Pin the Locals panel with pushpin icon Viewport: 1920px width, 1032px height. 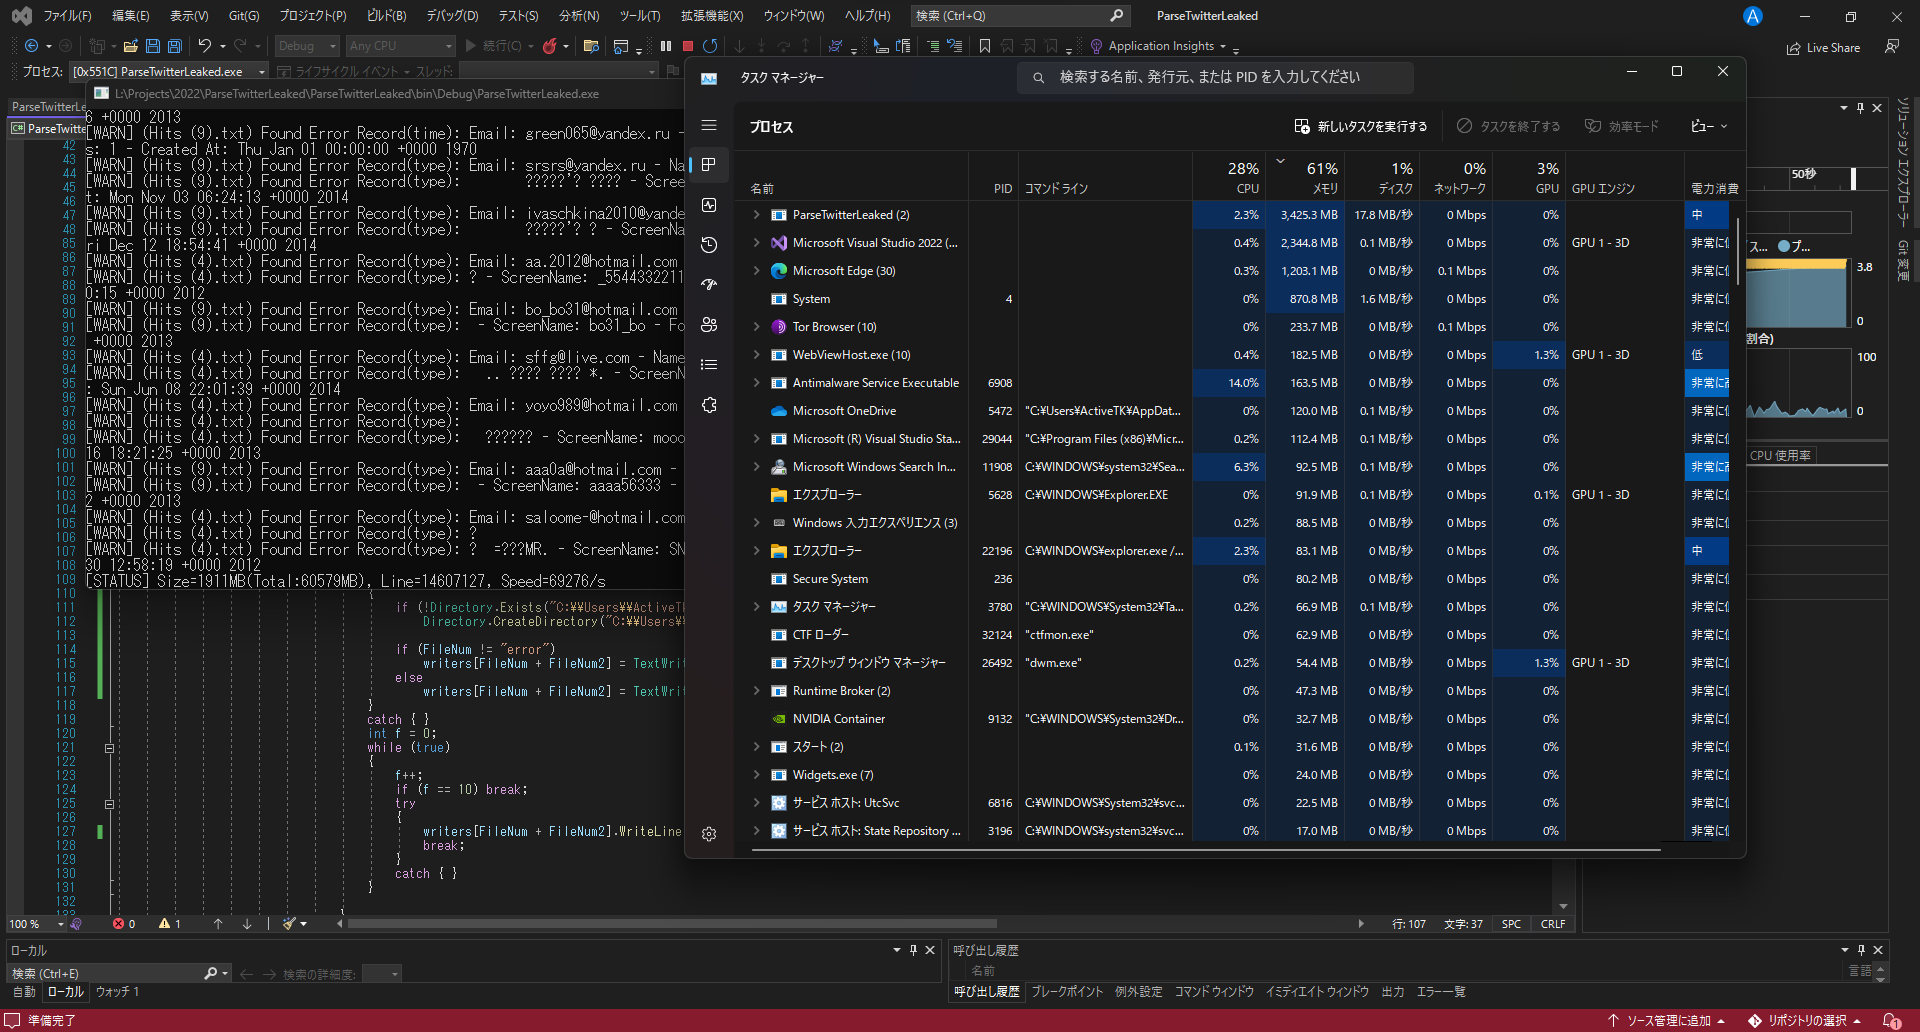913,950
